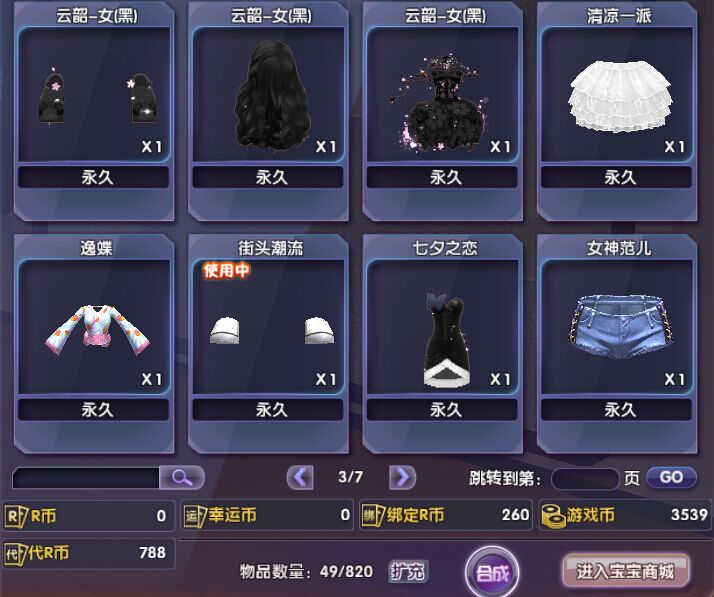Focus the 跳转到第 page number field
Image resolution: width=714 pixels, height=597 pixels.
pos(585,479)
